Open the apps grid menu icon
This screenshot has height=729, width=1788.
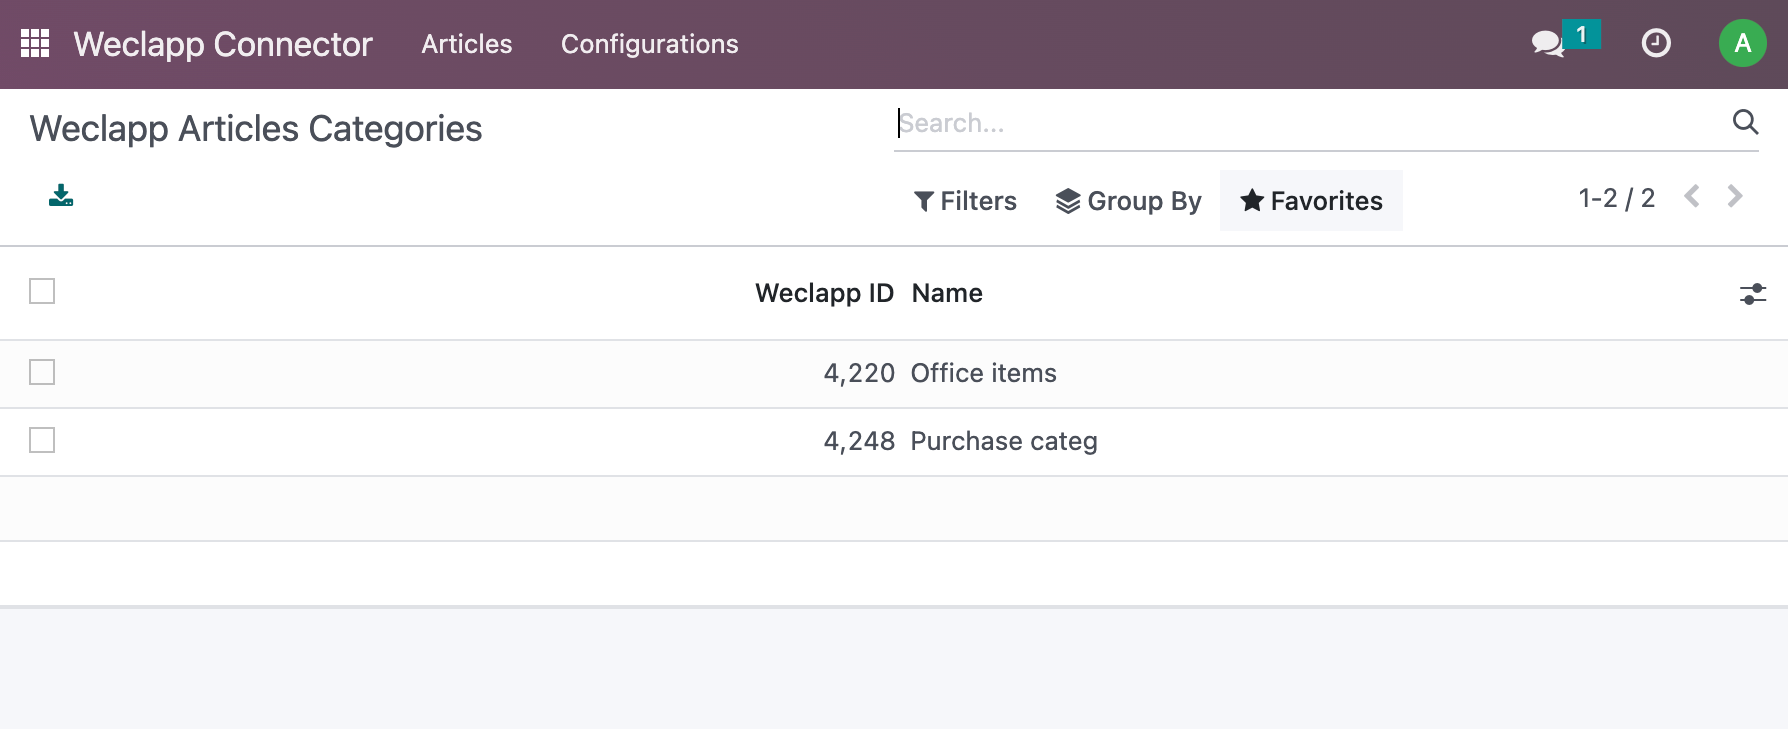click(35, 43)
